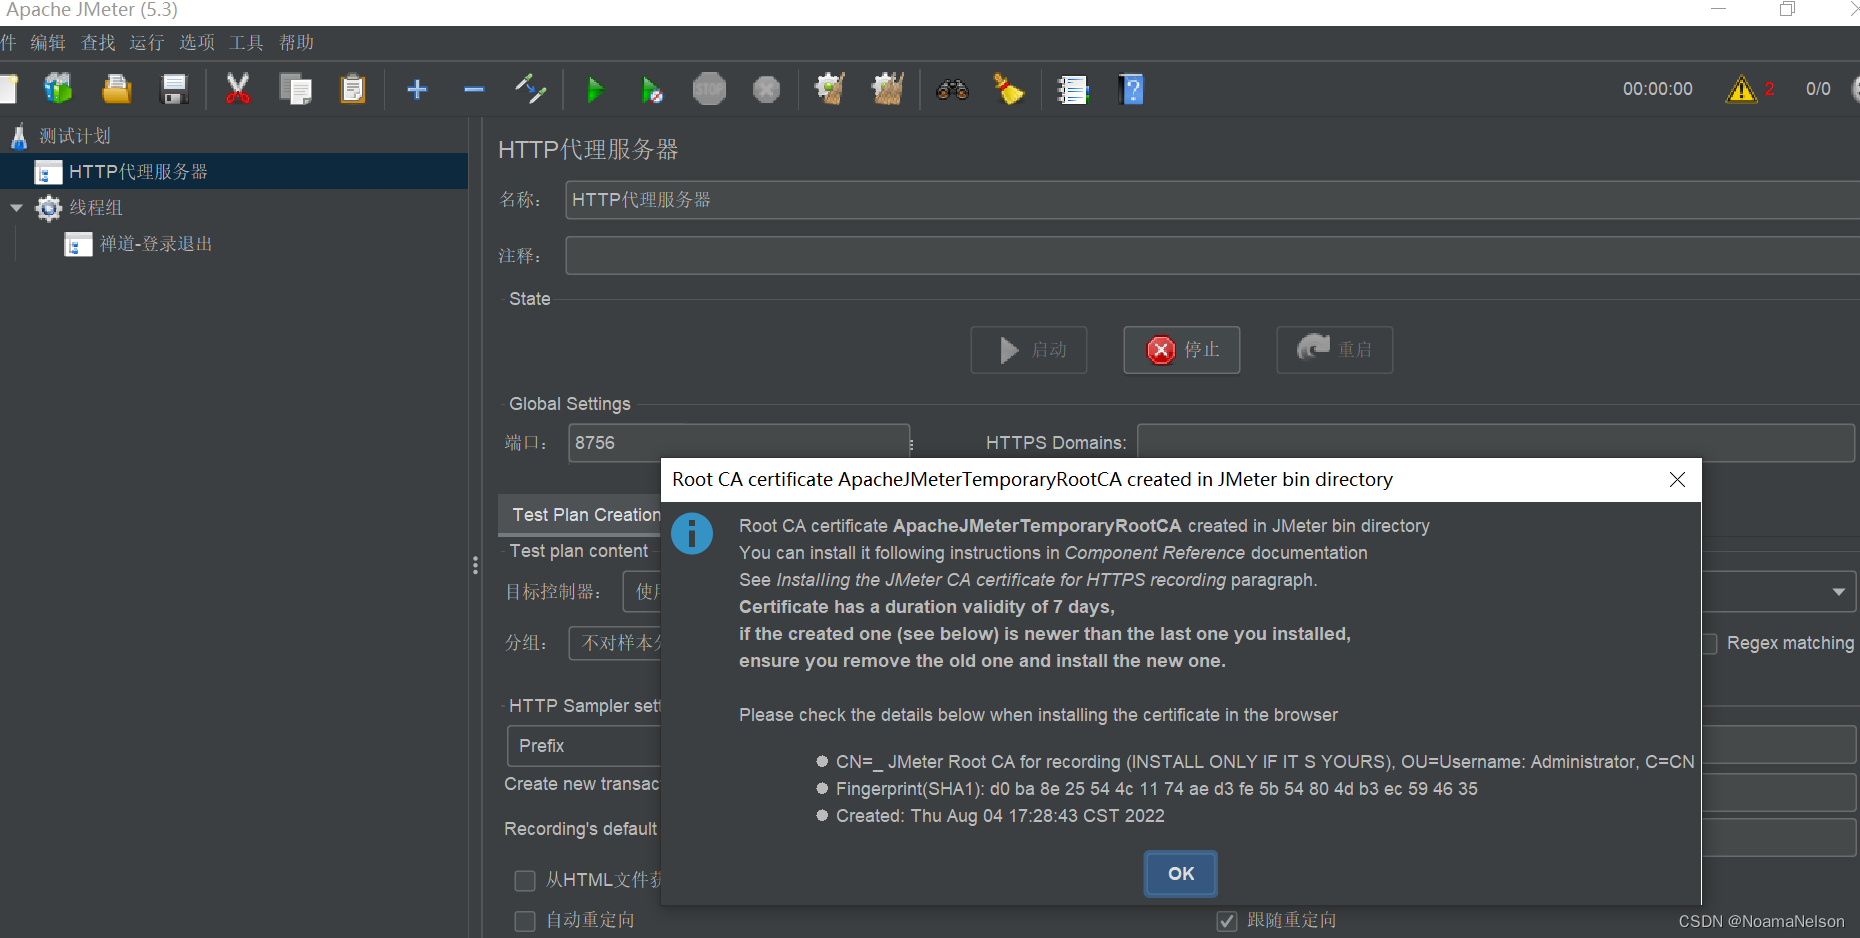Viewport: 1860px width, 938px height.
Task: Open the 目标控制器 dropdown arrow
Action: pos(1838,592)
